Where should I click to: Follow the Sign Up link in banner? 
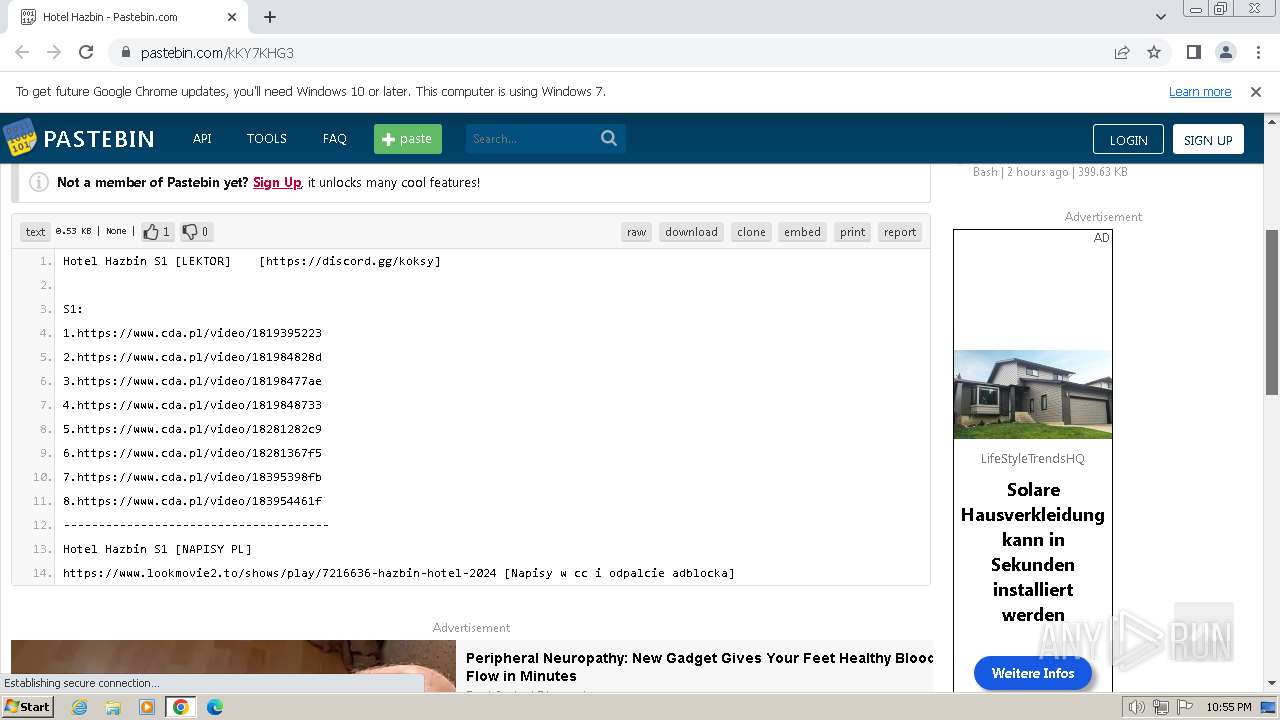click(x=277, y=183)
